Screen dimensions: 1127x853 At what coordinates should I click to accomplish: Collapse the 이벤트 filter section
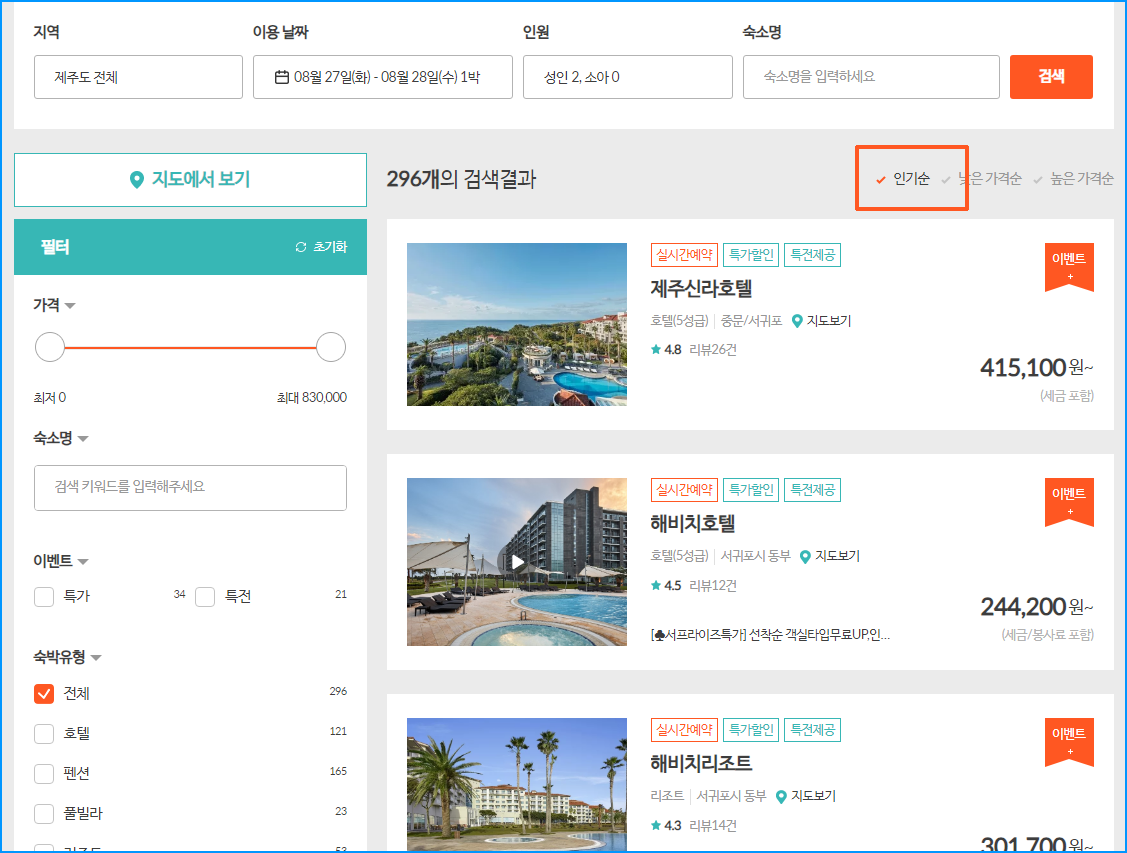coord(60,561)
